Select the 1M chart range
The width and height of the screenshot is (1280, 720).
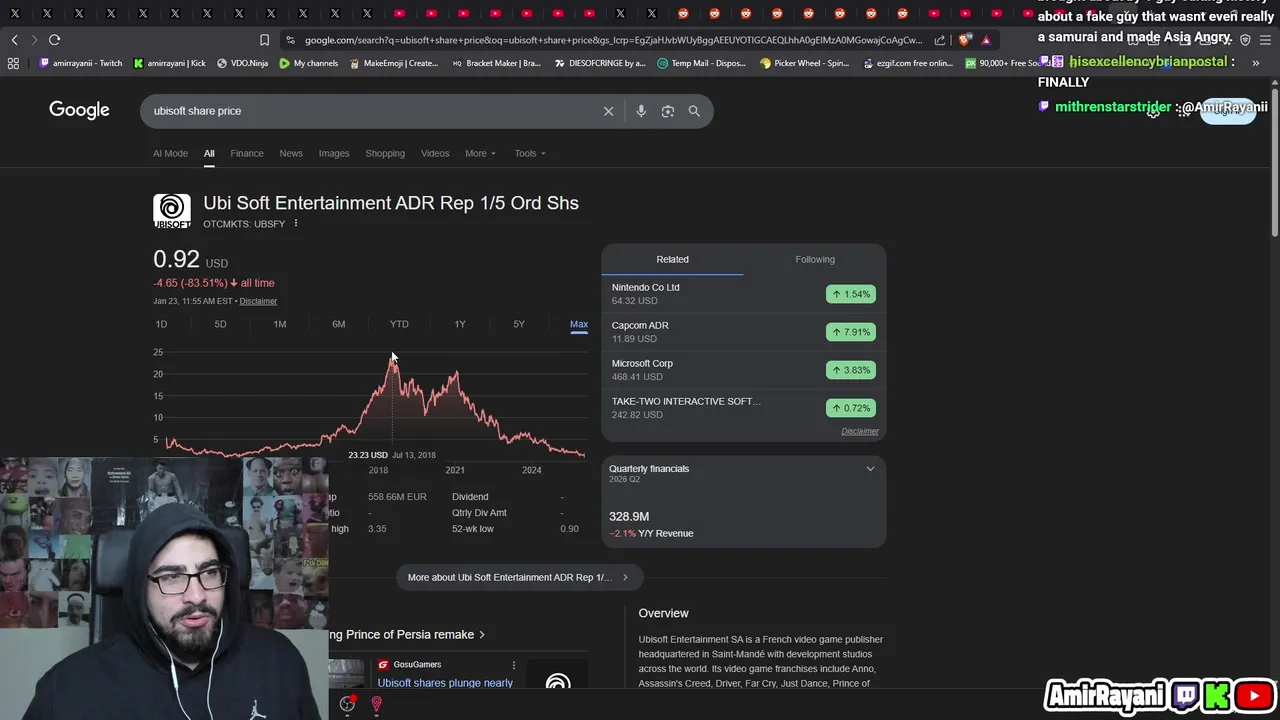click(280, 324)
